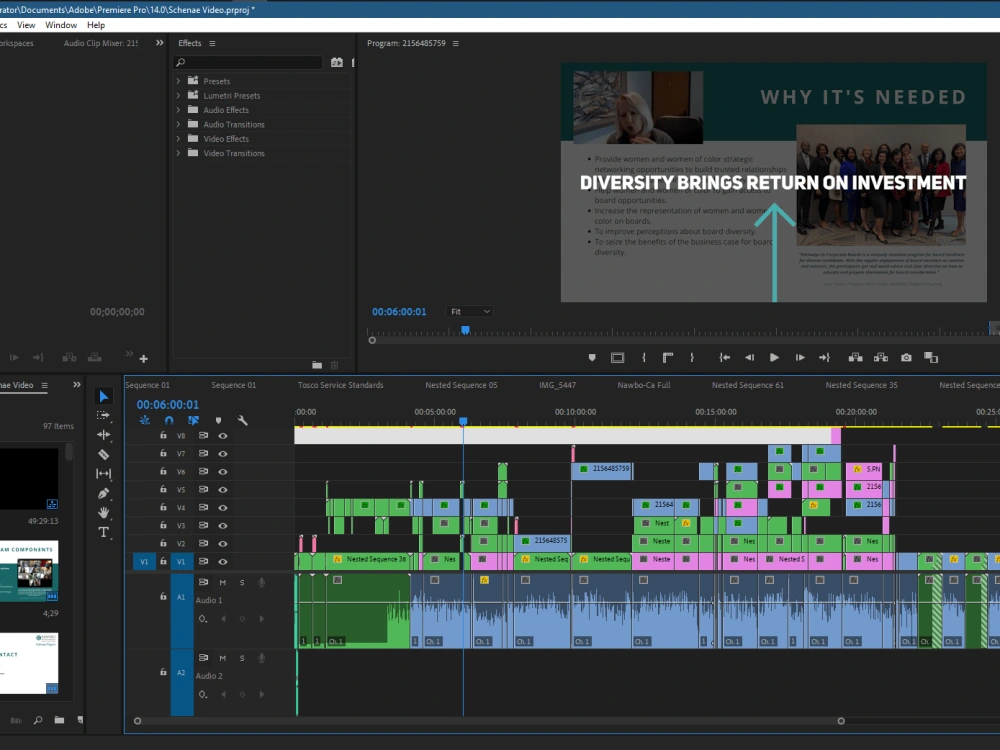The width and height of the screenshot is (1000, 750).
Task: Expand Audio Effects folder
Action: 178,110
